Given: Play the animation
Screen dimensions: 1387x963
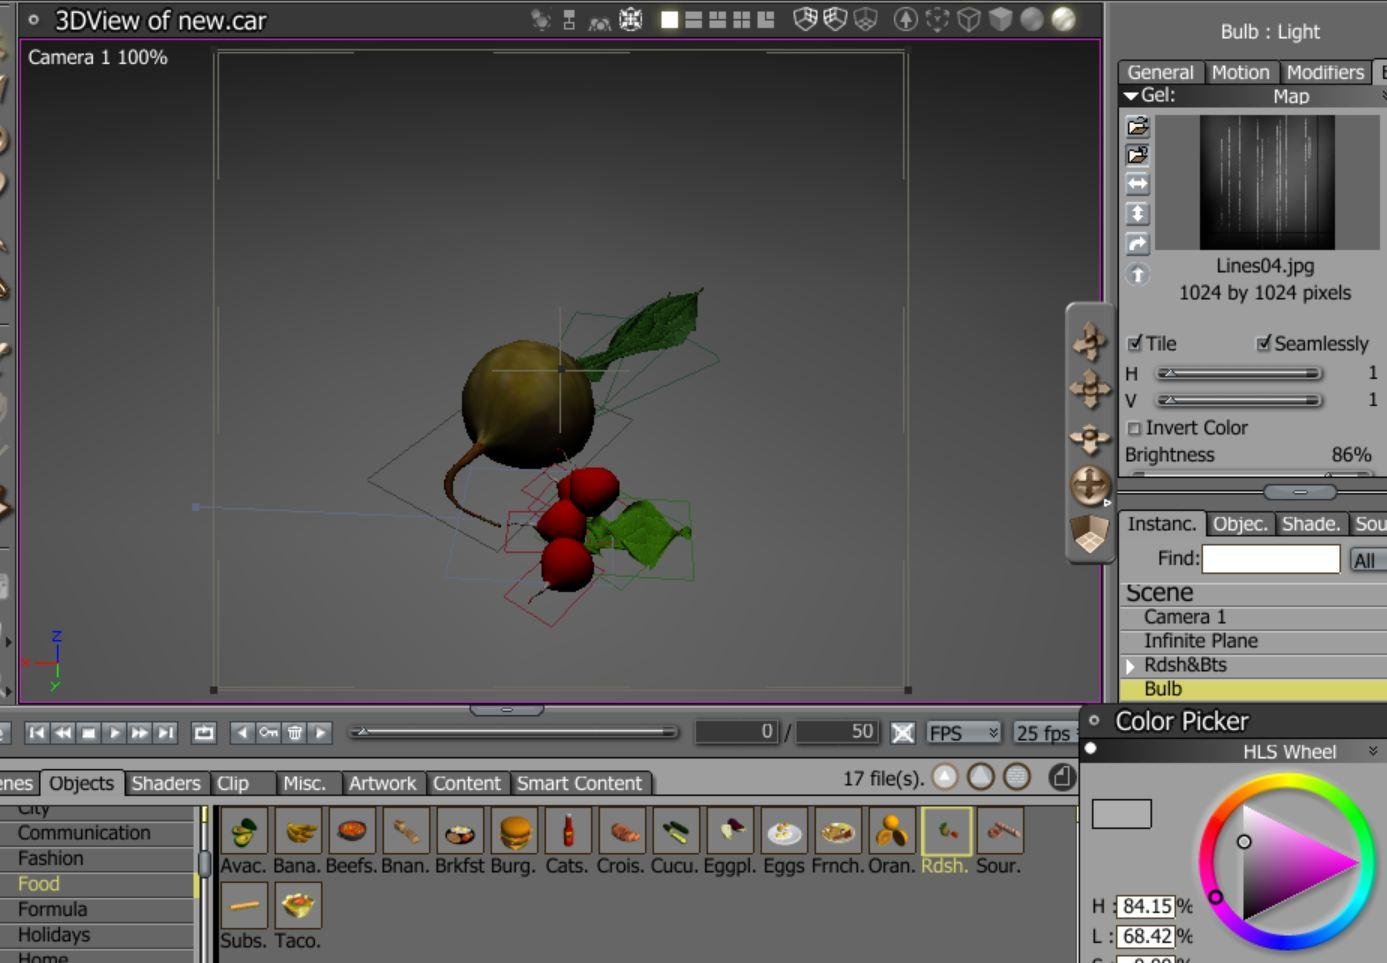Looking at the screenshot, I should point(114,733).
